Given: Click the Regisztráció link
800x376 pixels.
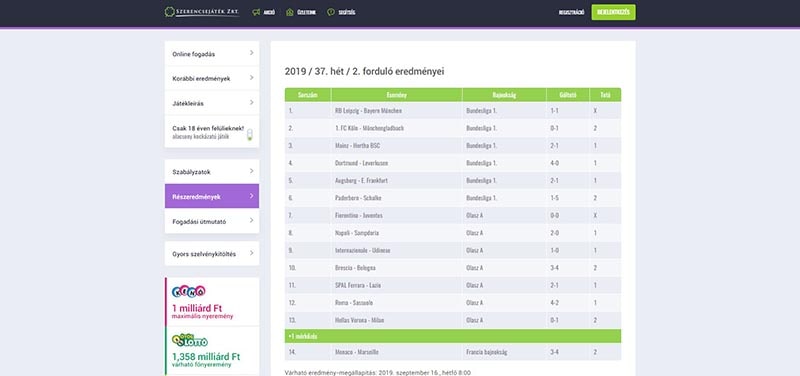Looking at the screenshot, I should point(571,12).
